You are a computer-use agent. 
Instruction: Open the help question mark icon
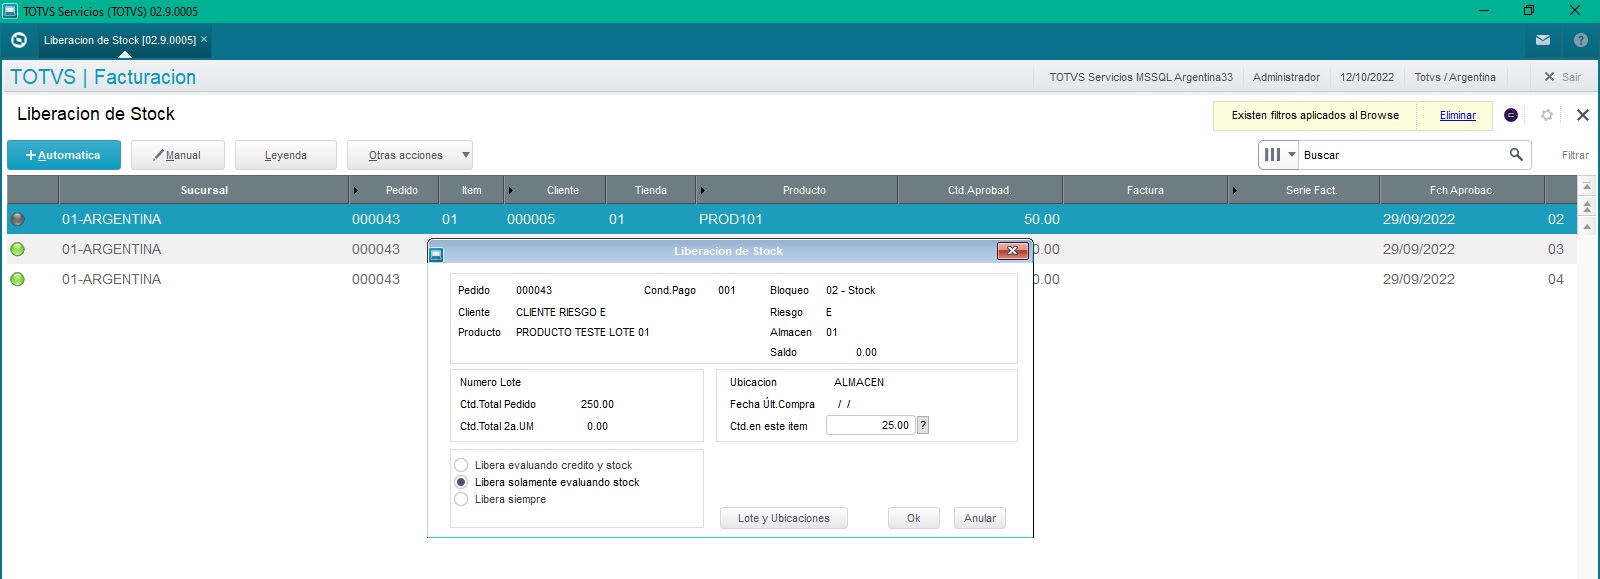coord(1581,40)
